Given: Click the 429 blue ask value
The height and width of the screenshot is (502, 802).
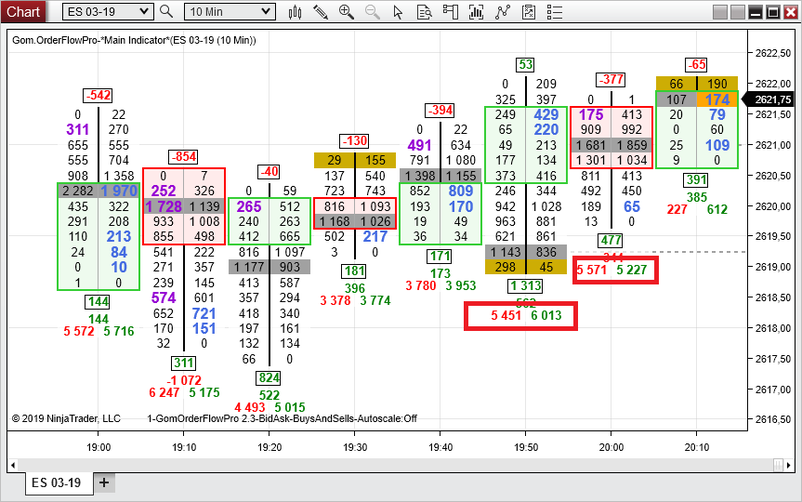Looking at the screenshot, I should [546, 115].
